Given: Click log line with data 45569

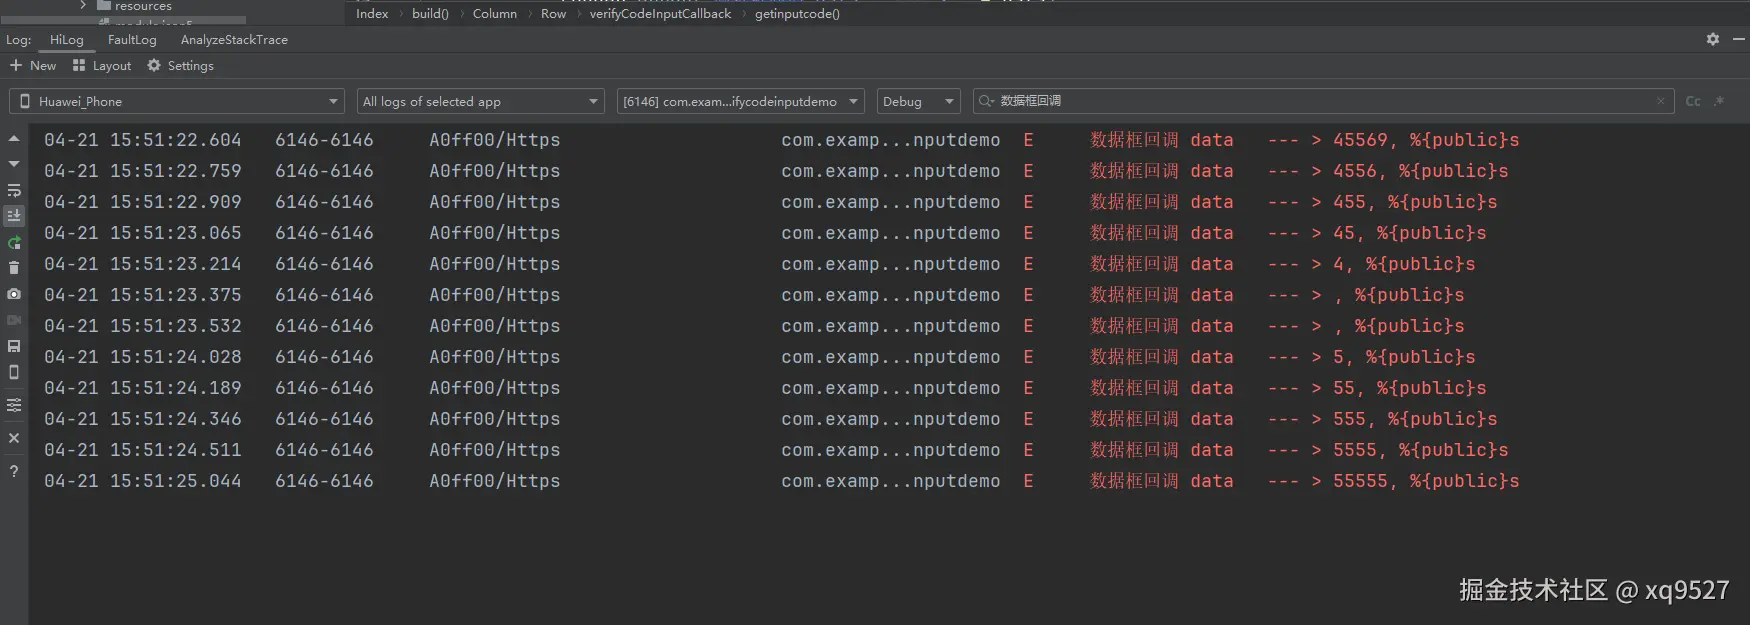Looking at the screenshot, I should tap(889, 140).
